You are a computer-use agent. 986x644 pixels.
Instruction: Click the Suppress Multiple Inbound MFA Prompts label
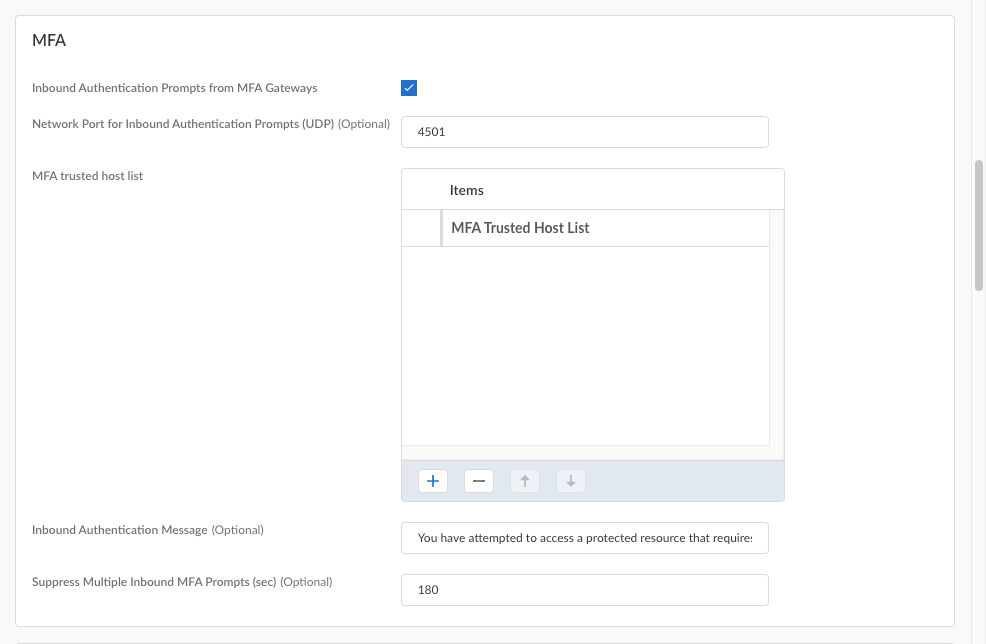[x=154, y=582]
